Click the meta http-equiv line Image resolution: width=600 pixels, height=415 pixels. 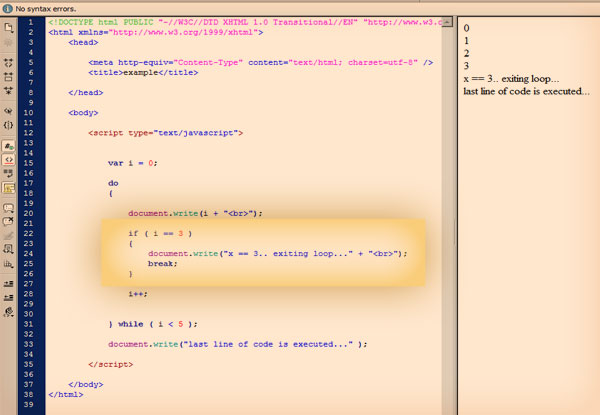coord(261,62)
